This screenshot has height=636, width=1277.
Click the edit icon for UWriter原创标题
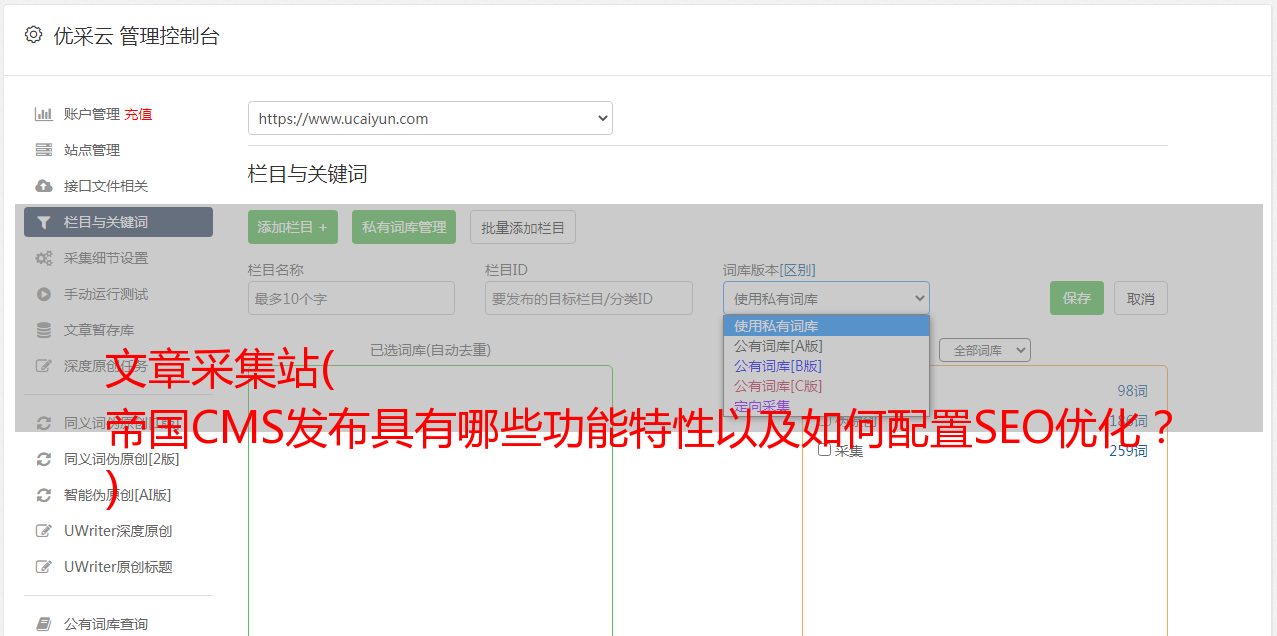pos(43,567)
